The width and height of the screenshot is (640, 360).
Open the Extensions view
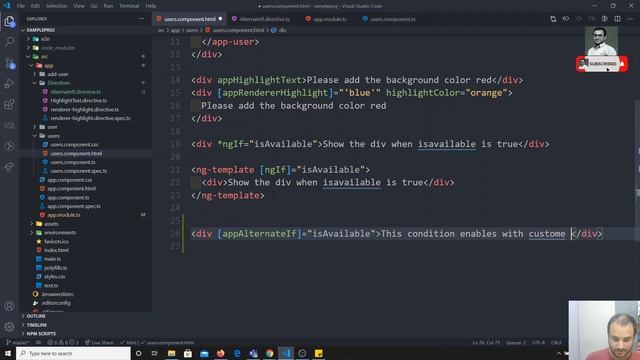coord(9,104)
